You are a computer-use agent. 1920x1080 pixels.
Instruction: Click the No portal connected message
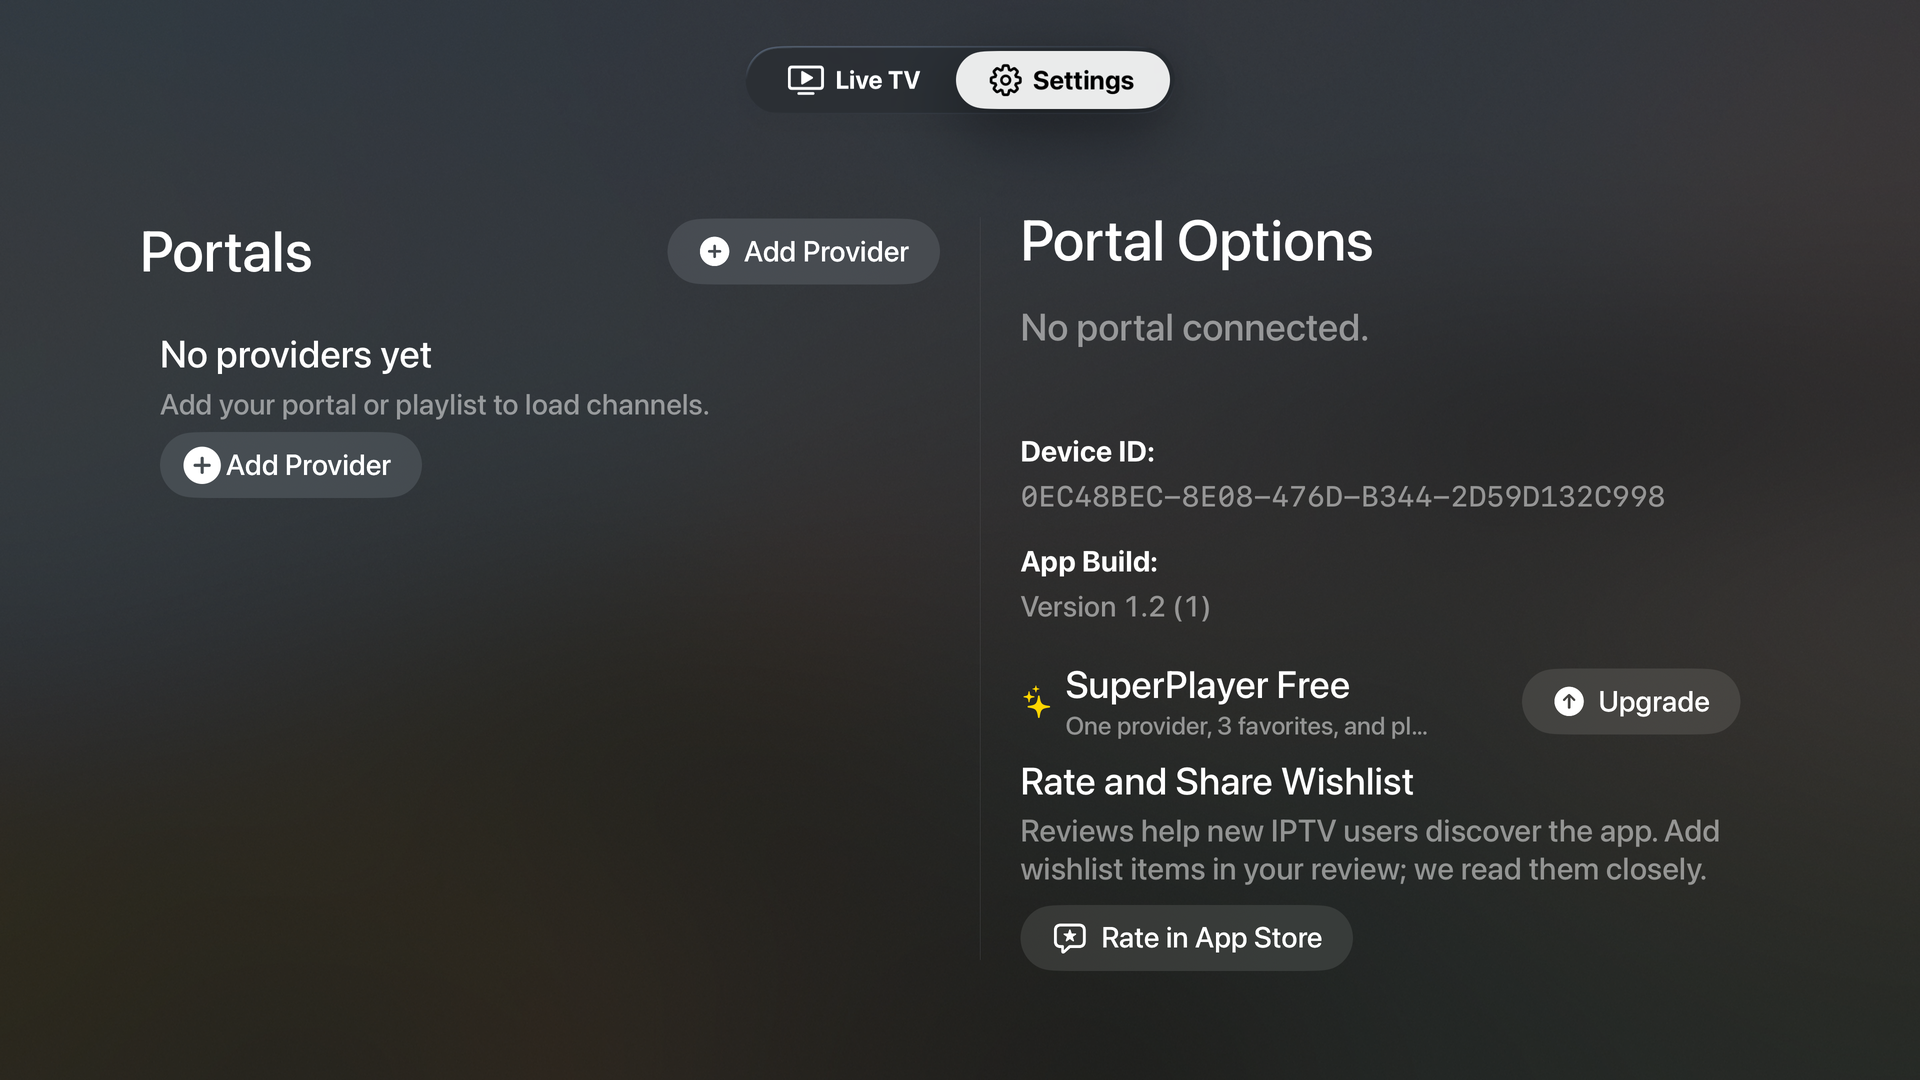tap(1194, 328)
